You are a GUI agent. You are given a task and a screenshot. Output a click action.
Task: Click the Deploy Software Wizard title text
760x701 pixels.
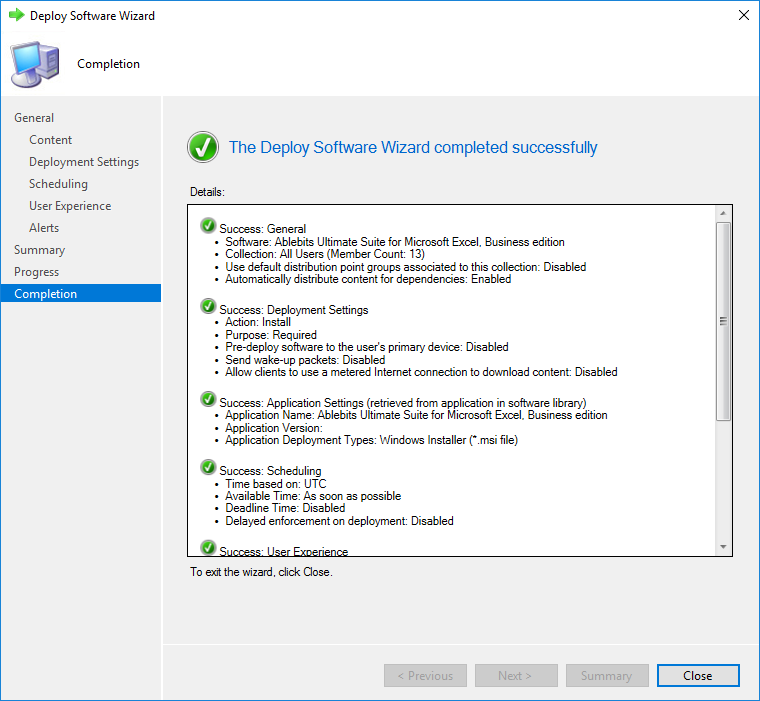point(92,16)
